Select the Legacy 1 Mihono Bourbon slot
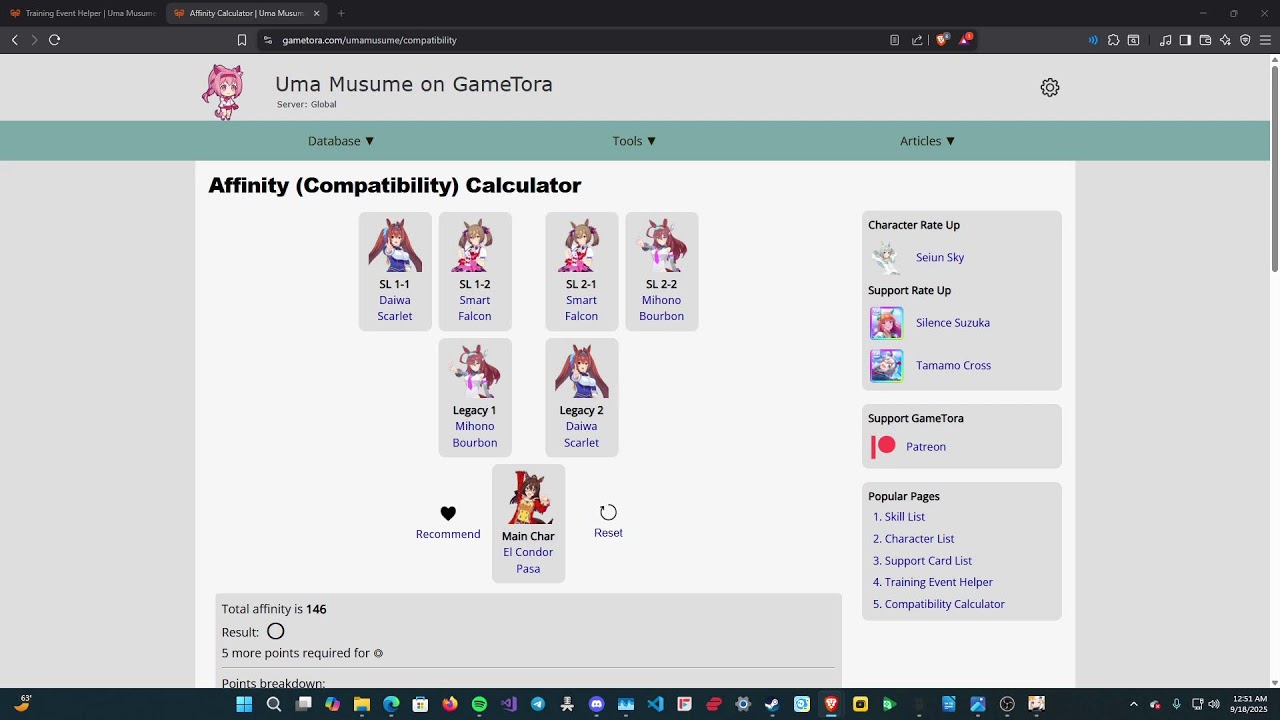This screenshot has height=720, width=1280. (475, 397)
